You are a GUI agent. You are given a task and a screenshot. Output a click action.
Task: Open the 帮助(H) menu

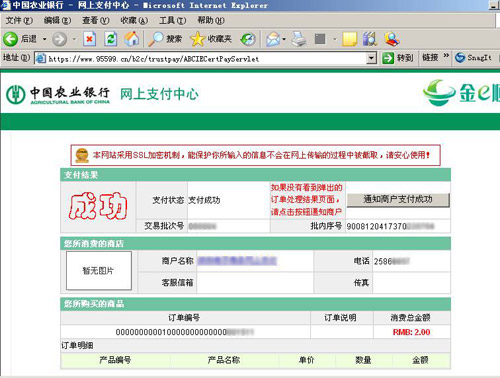pos(211,21)
